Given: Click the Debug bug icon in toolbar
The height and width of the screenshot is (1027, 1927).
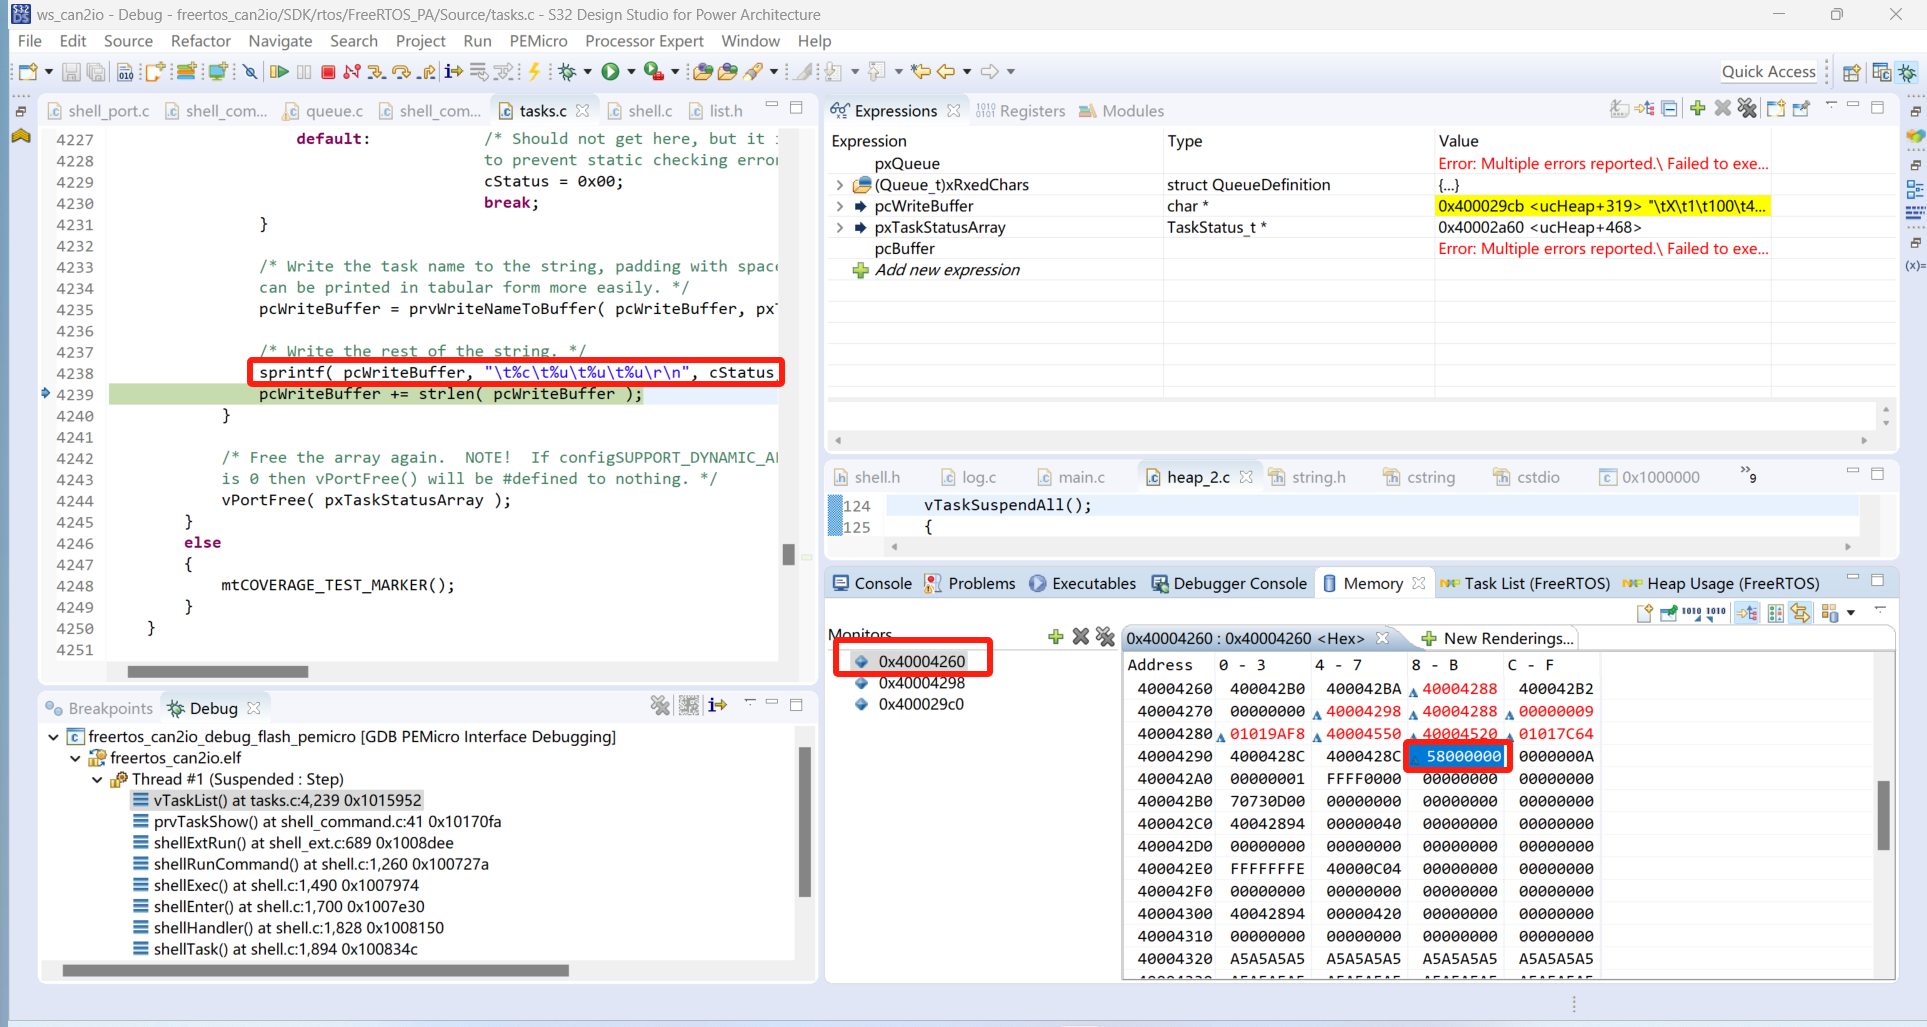Looking at the screenshot, I should click(x=568, y=71).
